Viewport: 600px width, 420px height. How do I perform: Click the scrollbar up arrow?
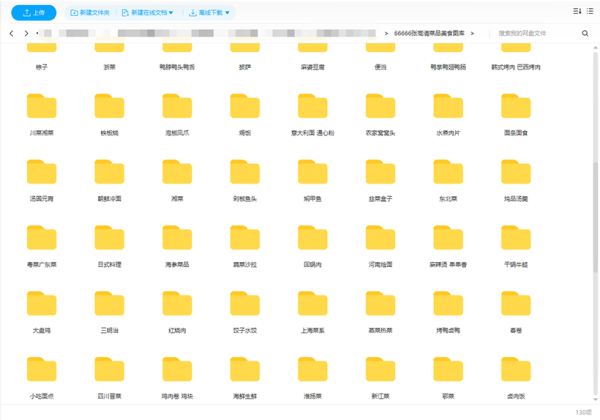click(x=595, y=48)
